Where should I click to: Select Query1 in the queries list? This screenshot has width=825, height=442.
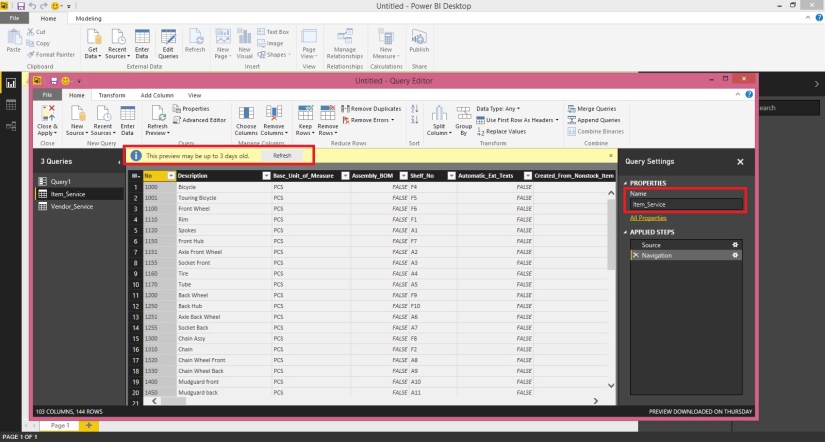tap(79, 182)
